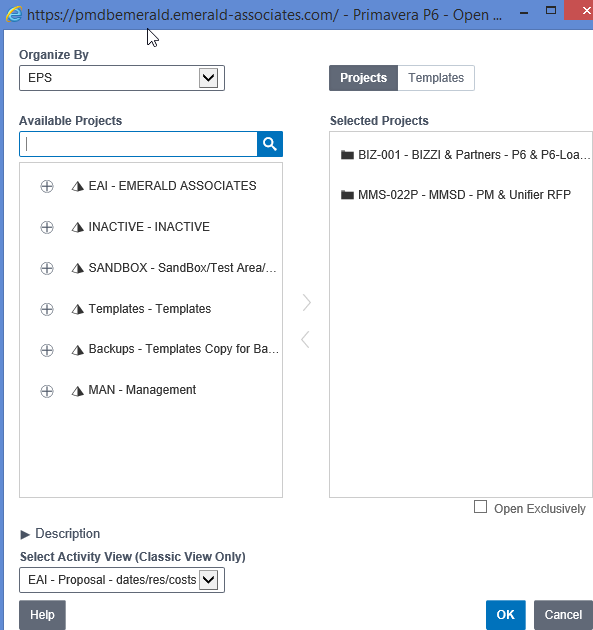Click the EPS pyramid icon for Templates
The image size is (593, 630).
click(x=78, y=309)
